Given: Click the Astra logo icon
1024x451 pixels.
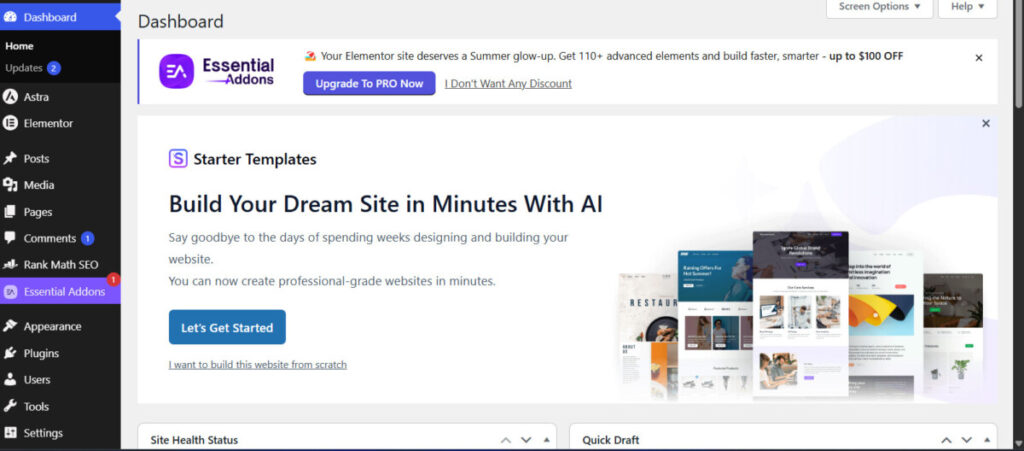Looking at the screenshot, I should click(10, 97).
